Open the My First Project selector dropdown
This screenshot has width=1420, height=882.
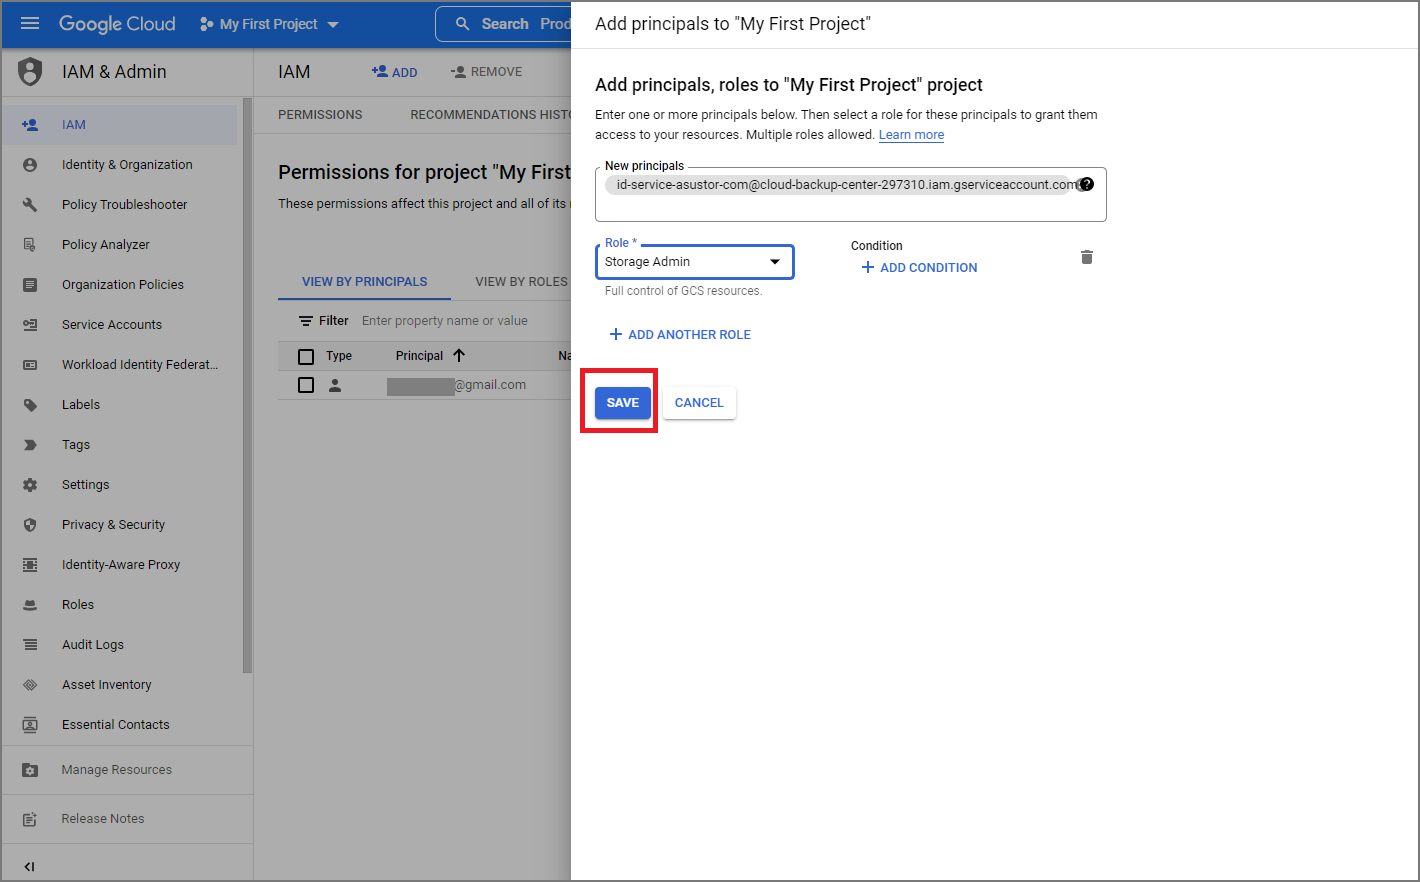click(x=270, y=24)
